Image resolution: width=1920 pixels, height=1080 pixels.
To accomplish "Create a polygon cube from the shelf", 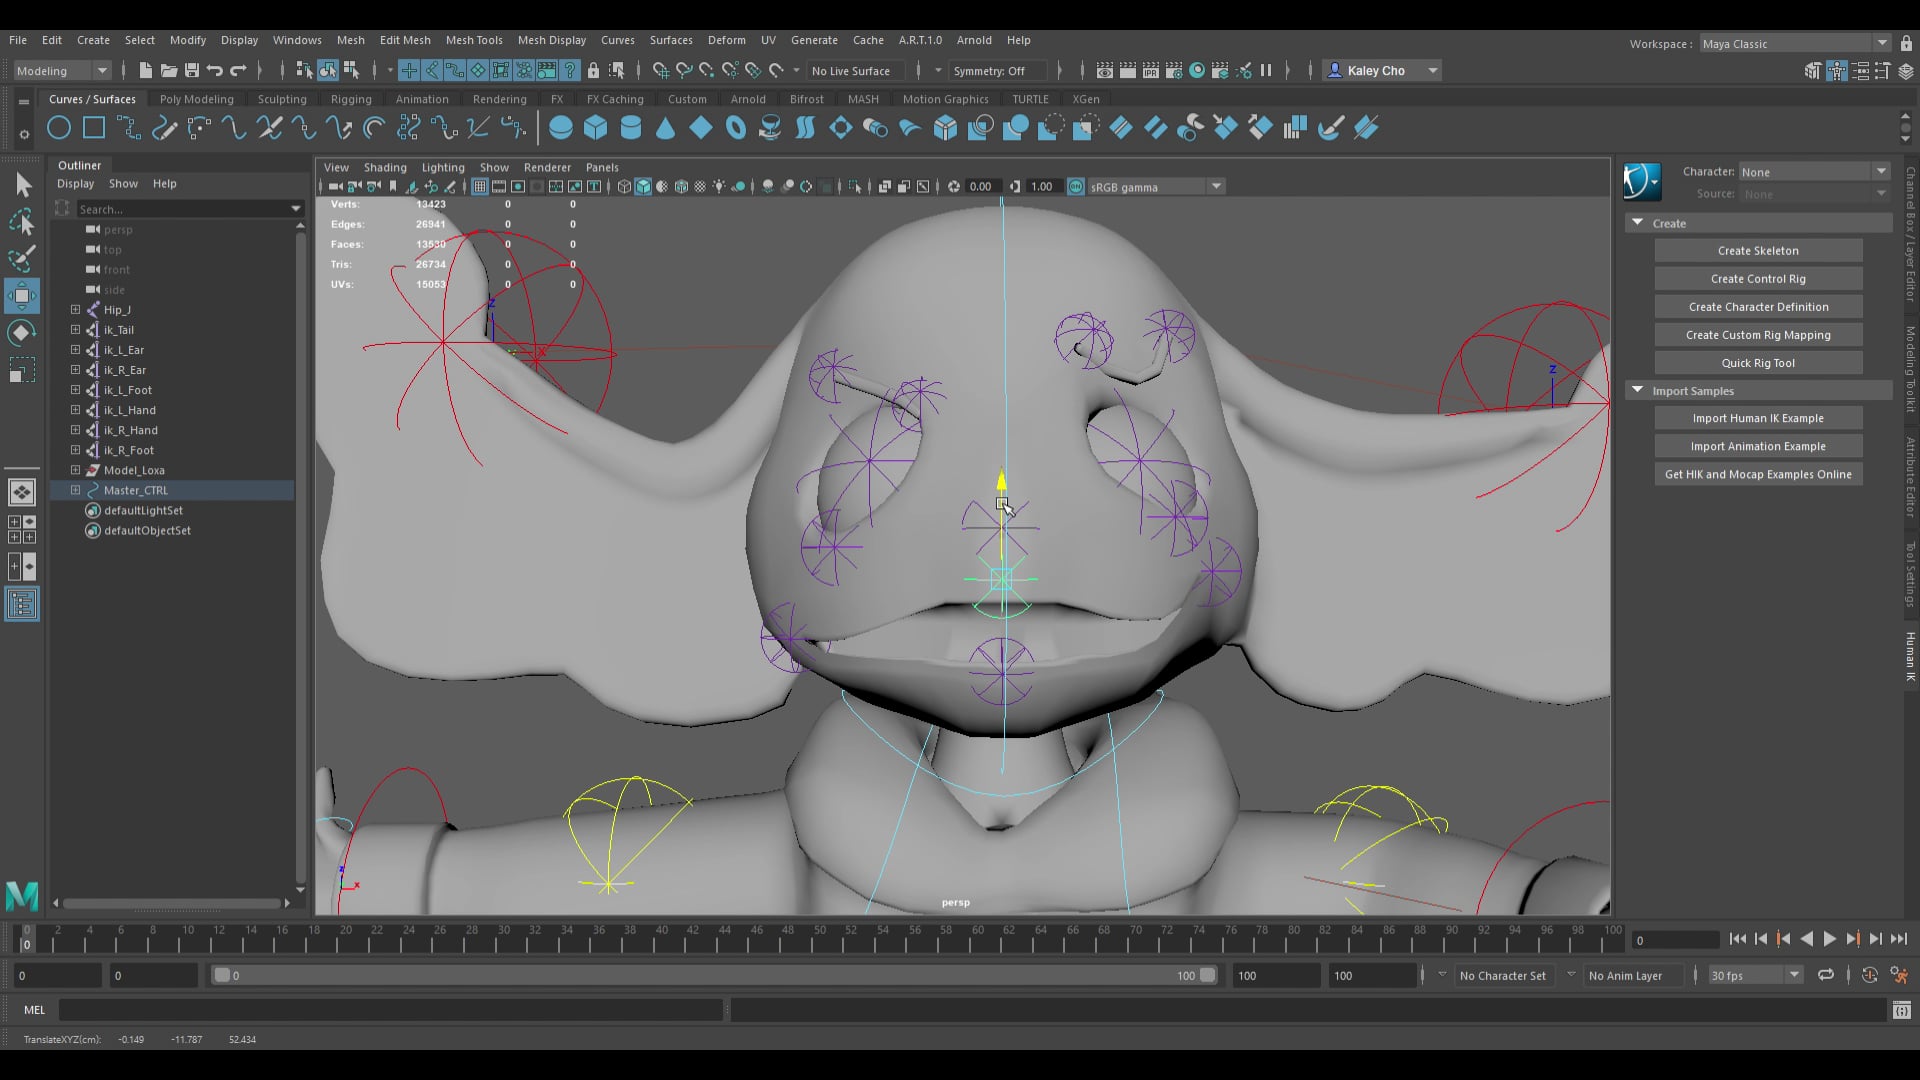I will tap(596, 127).
